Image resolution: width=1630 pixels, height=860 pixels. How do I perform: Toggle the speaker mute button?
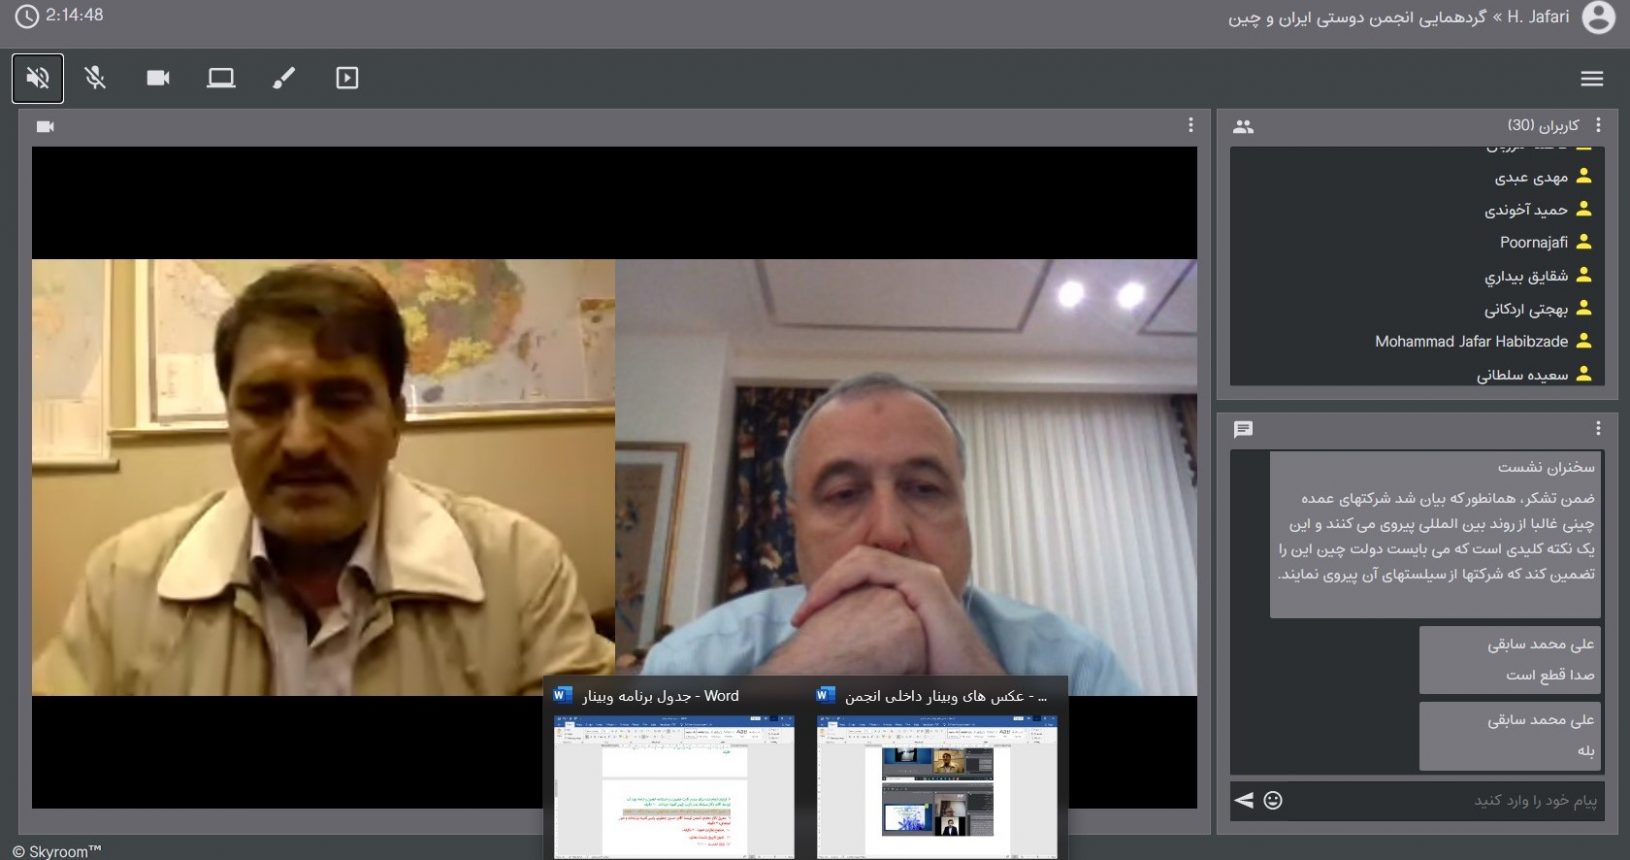pos(38,78)
